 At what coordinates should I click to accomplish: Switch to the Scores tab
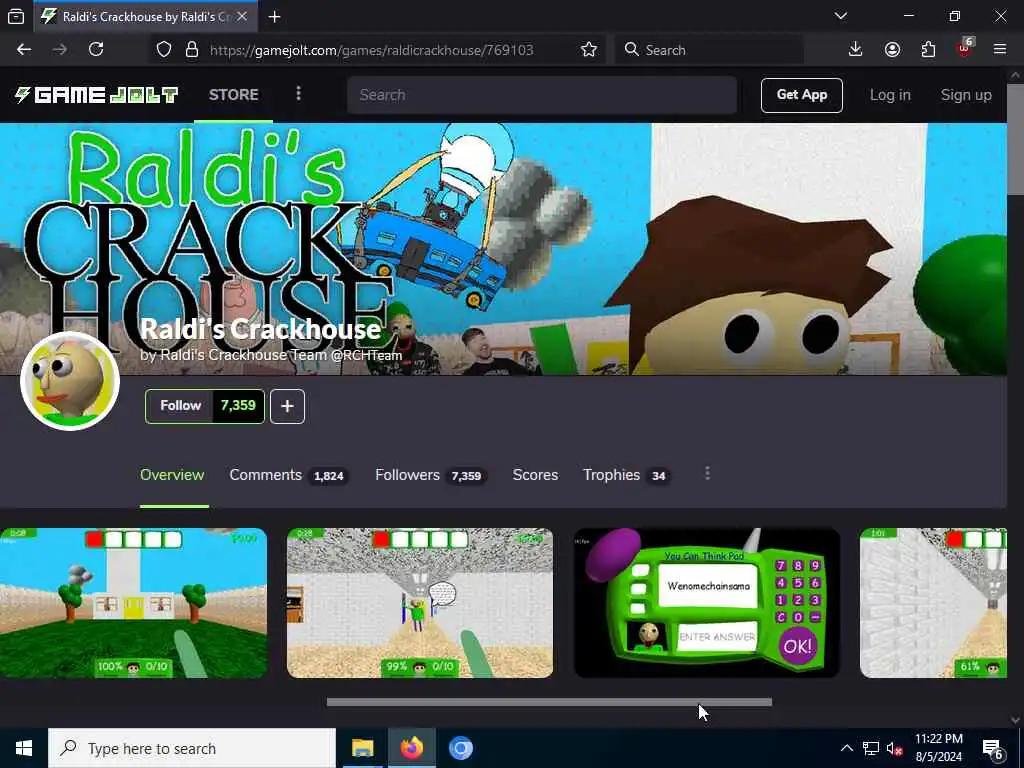point(536,475)
